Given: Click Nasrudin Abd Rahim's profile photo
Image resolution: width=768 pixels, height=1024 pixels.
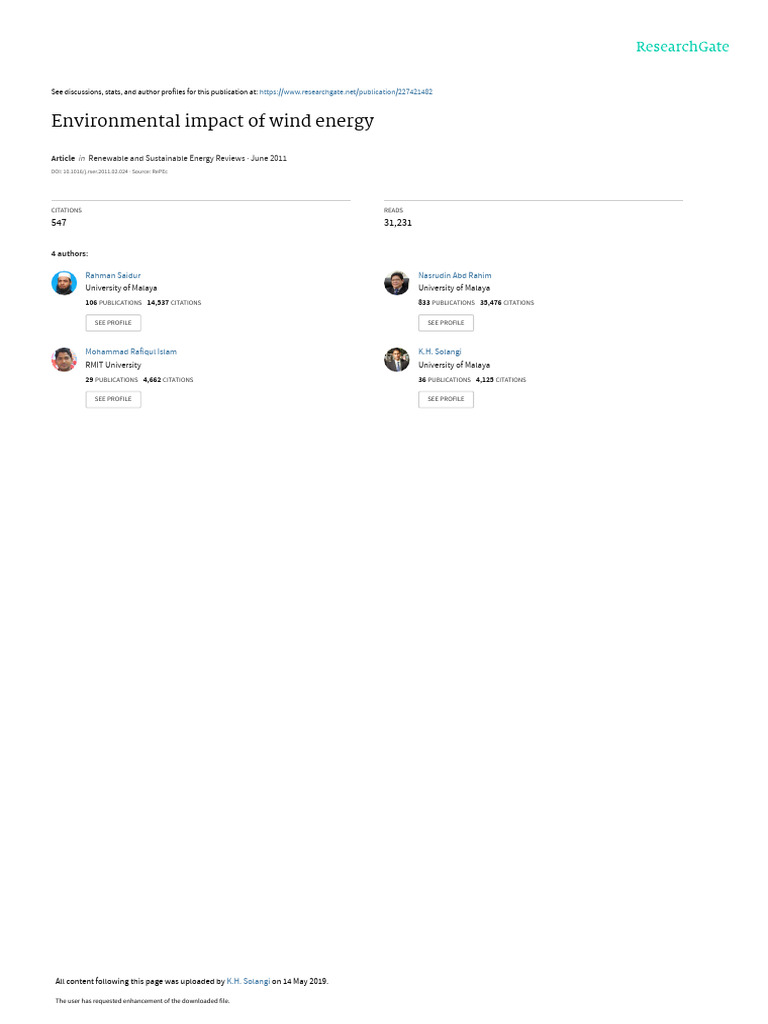Looking at the screenshot, I should (396, 283).
